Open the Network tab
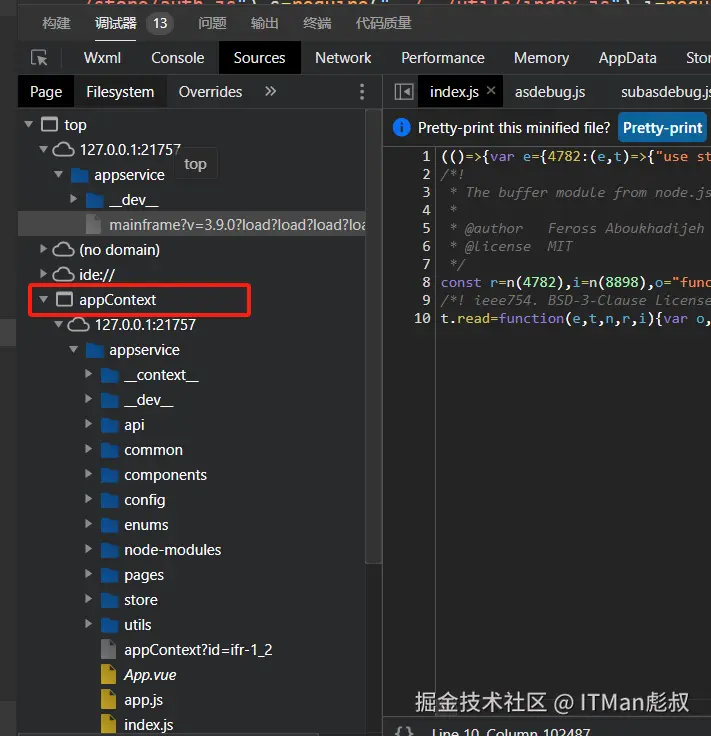Viewport: 711px width, 736px height. [x=343, y=58]
